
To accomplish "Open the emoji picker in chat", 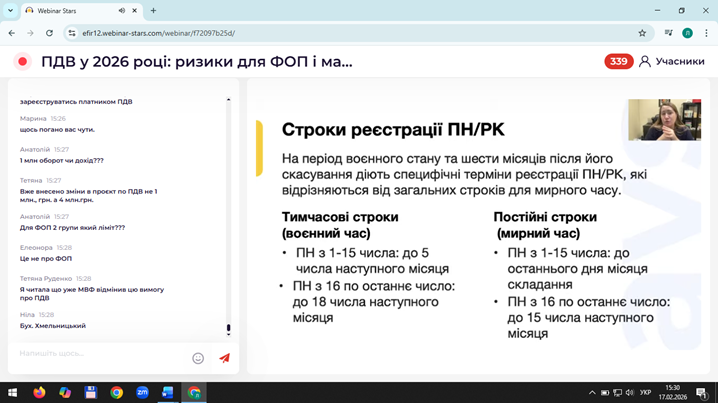I will pyautogui.click(x=198, y=357).
